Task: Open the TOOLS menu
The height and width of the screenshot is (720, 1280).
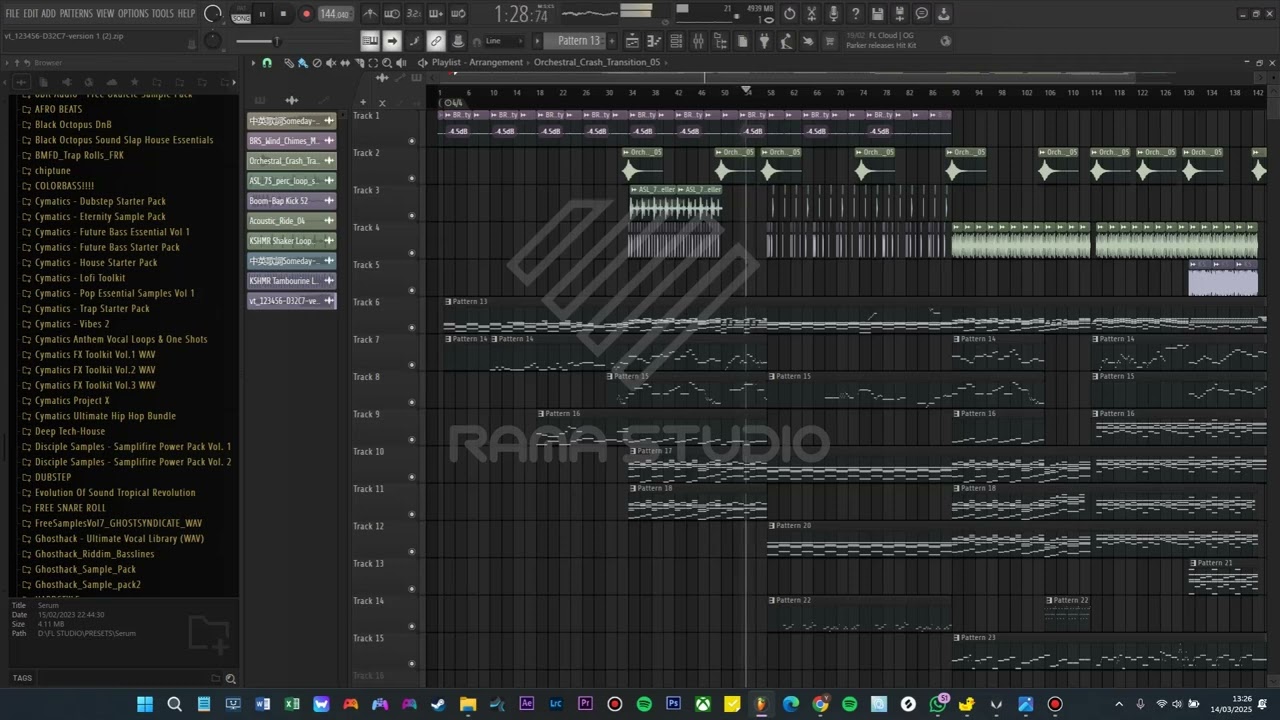Action: pyautogui.click(x=163, y=13)
